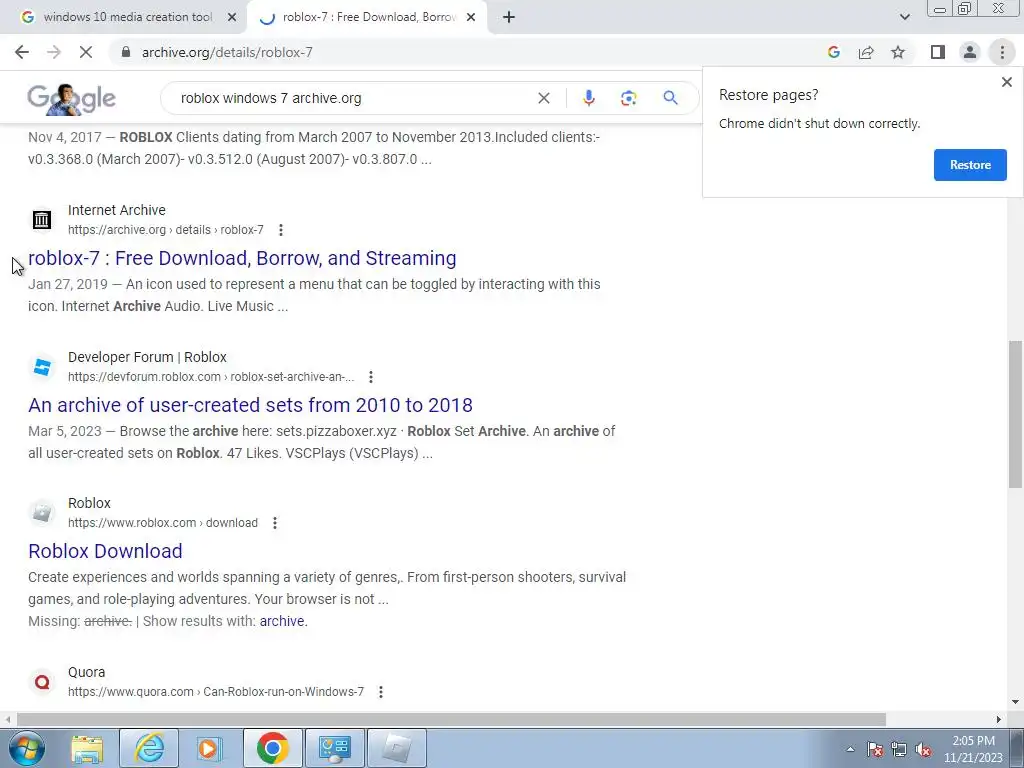
Task: Search by image with Google Lens
Action: [628, 98]
